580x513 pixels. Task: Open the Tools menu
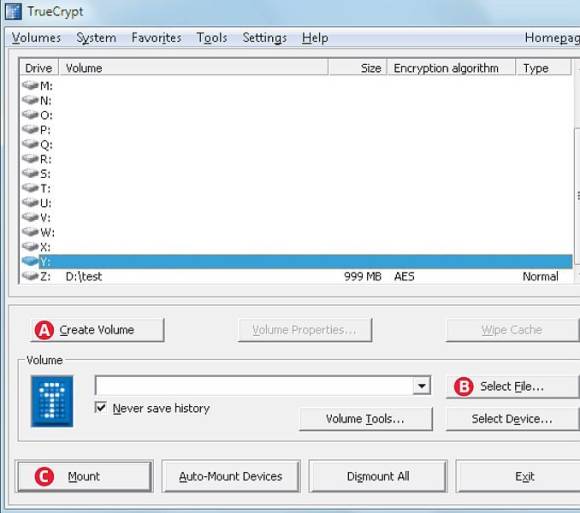pos(212,38)
